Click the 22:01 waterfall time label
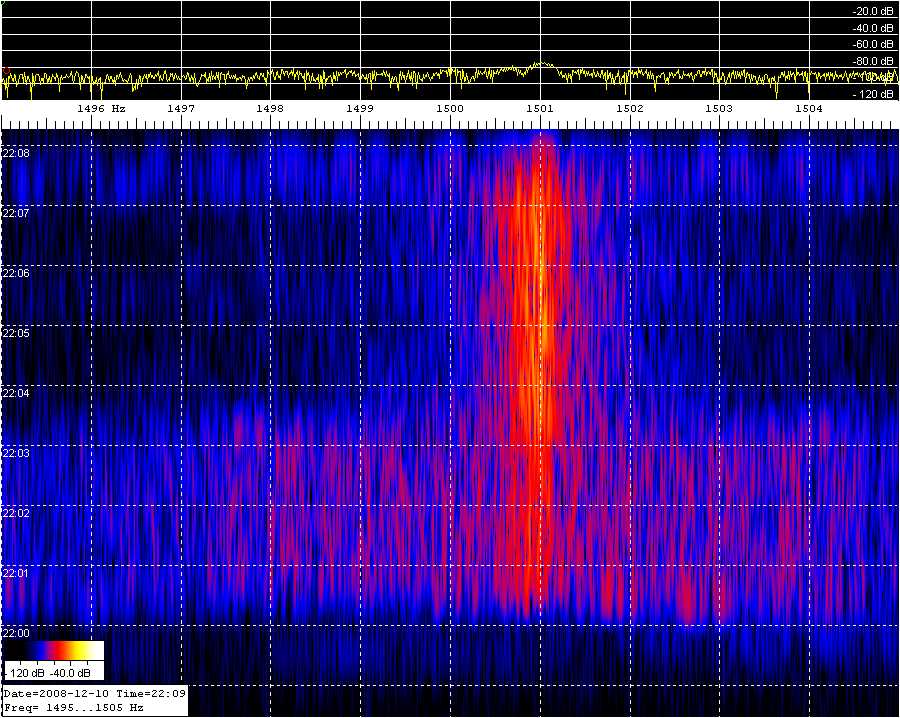Viewport: 900px width, 718px height. (x=16, y=573)
